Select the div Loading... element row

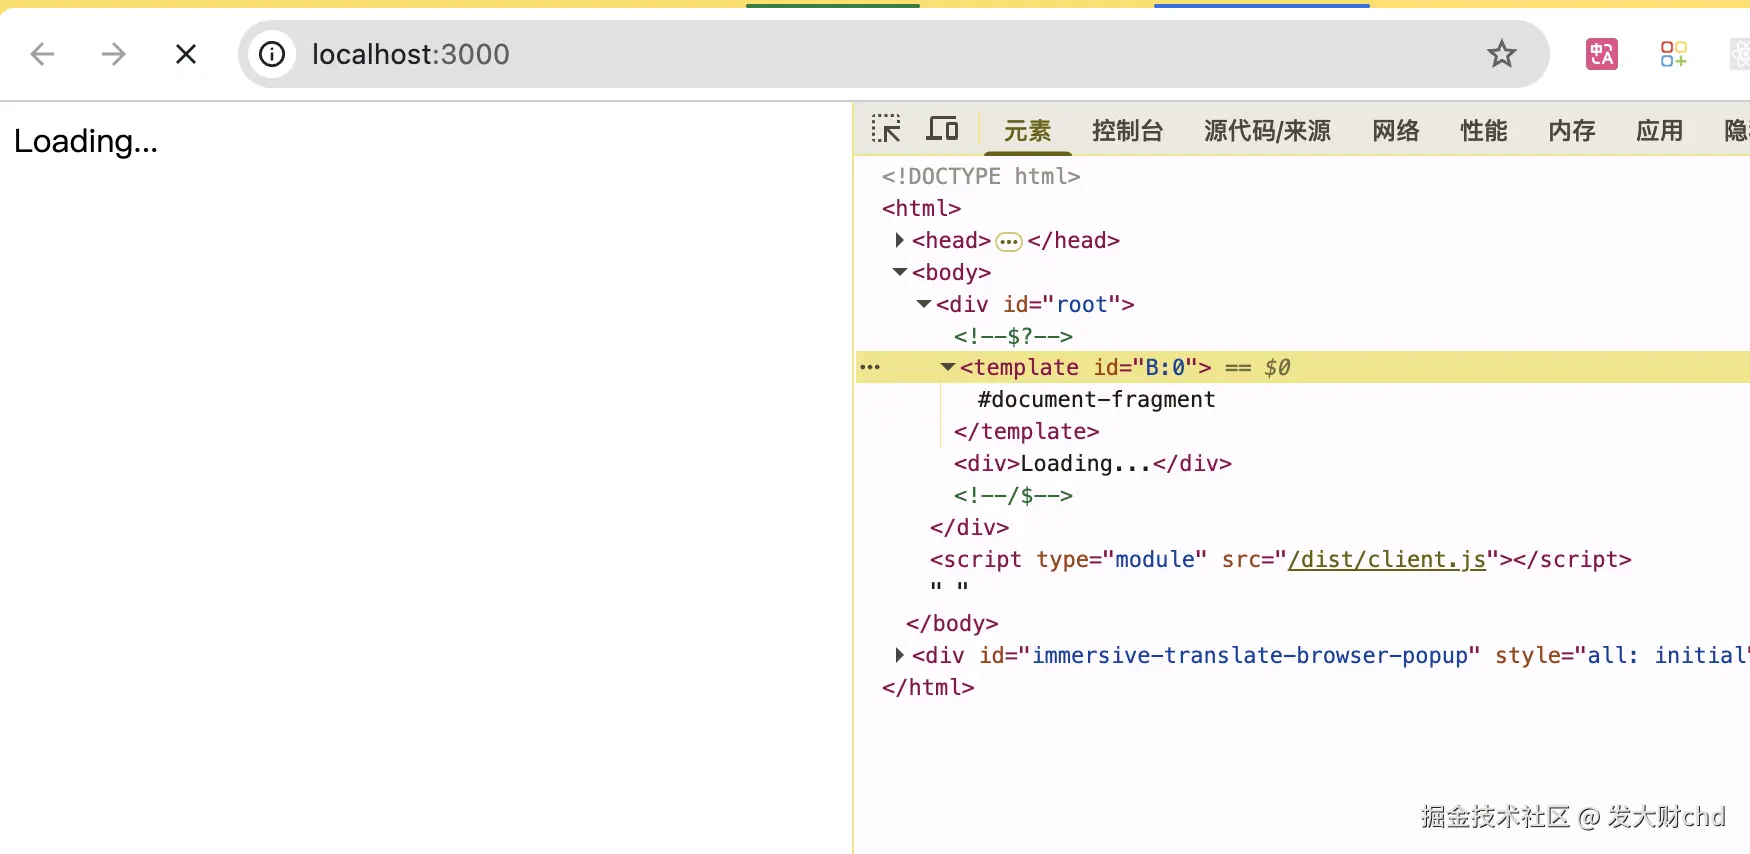pos(1092,463)
